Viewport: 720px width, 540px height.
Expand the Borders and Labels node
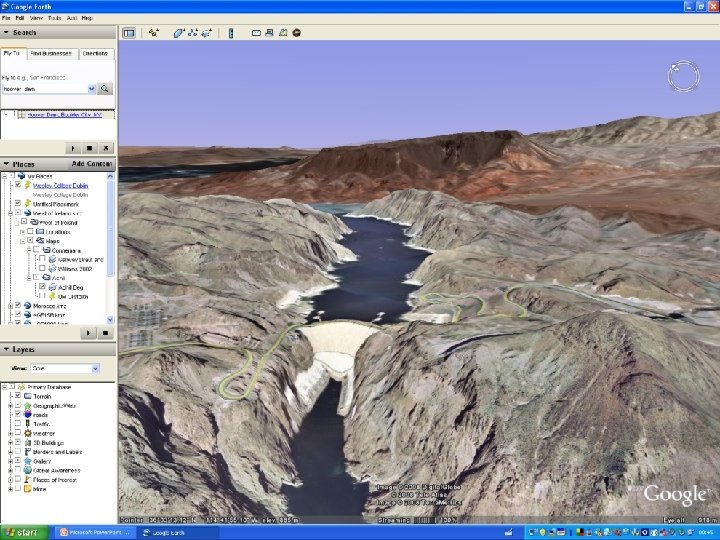pos(10,452)
